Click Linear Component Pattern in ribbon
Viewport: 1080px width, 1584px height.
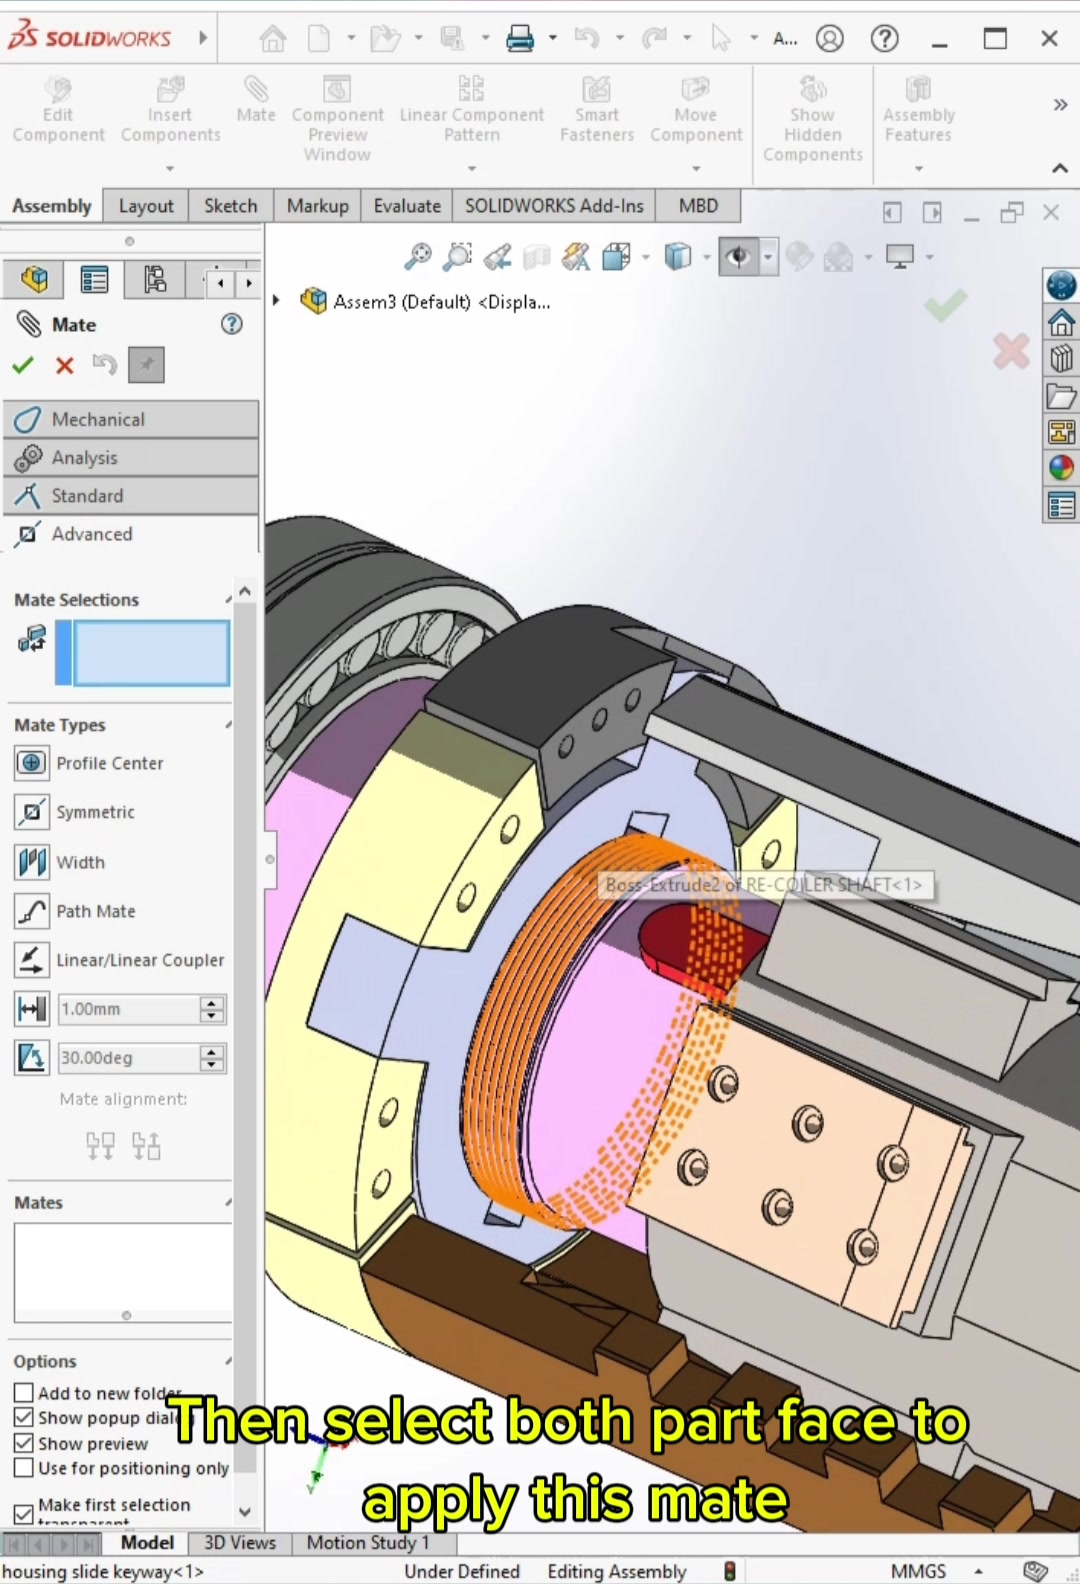pyautogui.click(x=471, y=110)
